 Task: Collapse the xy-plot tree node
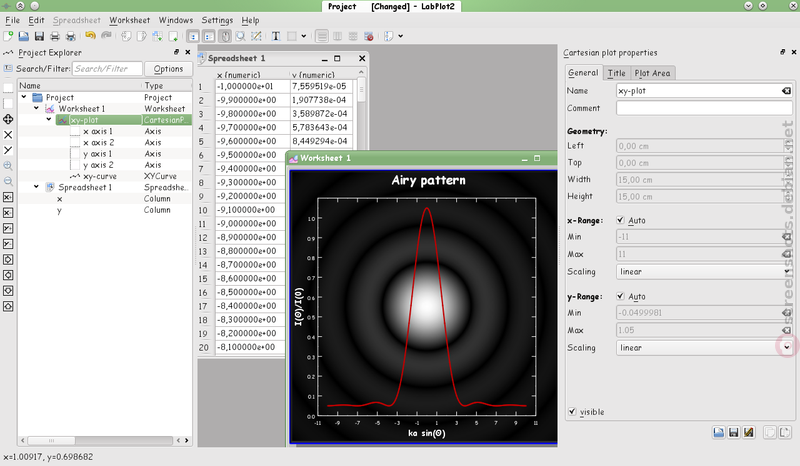pyautogui.click(x=49, y=119)
